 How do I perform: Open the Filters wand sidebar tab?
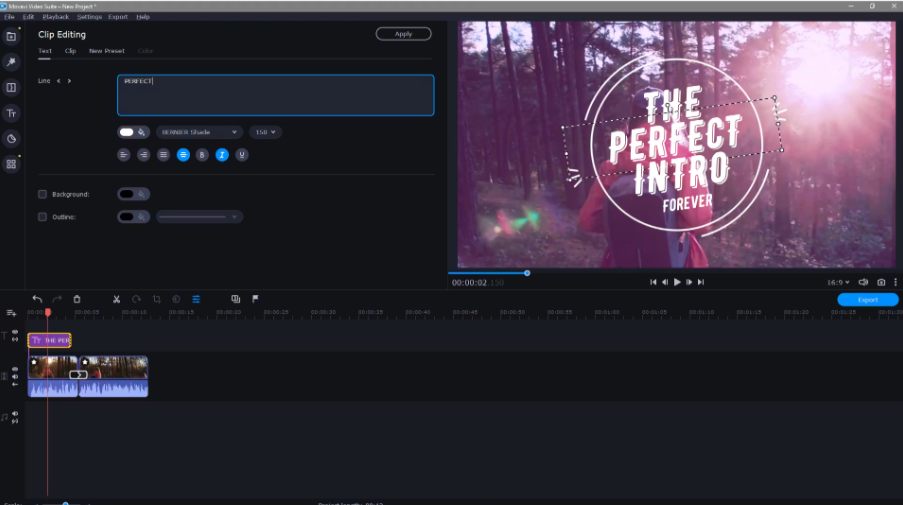11,62
